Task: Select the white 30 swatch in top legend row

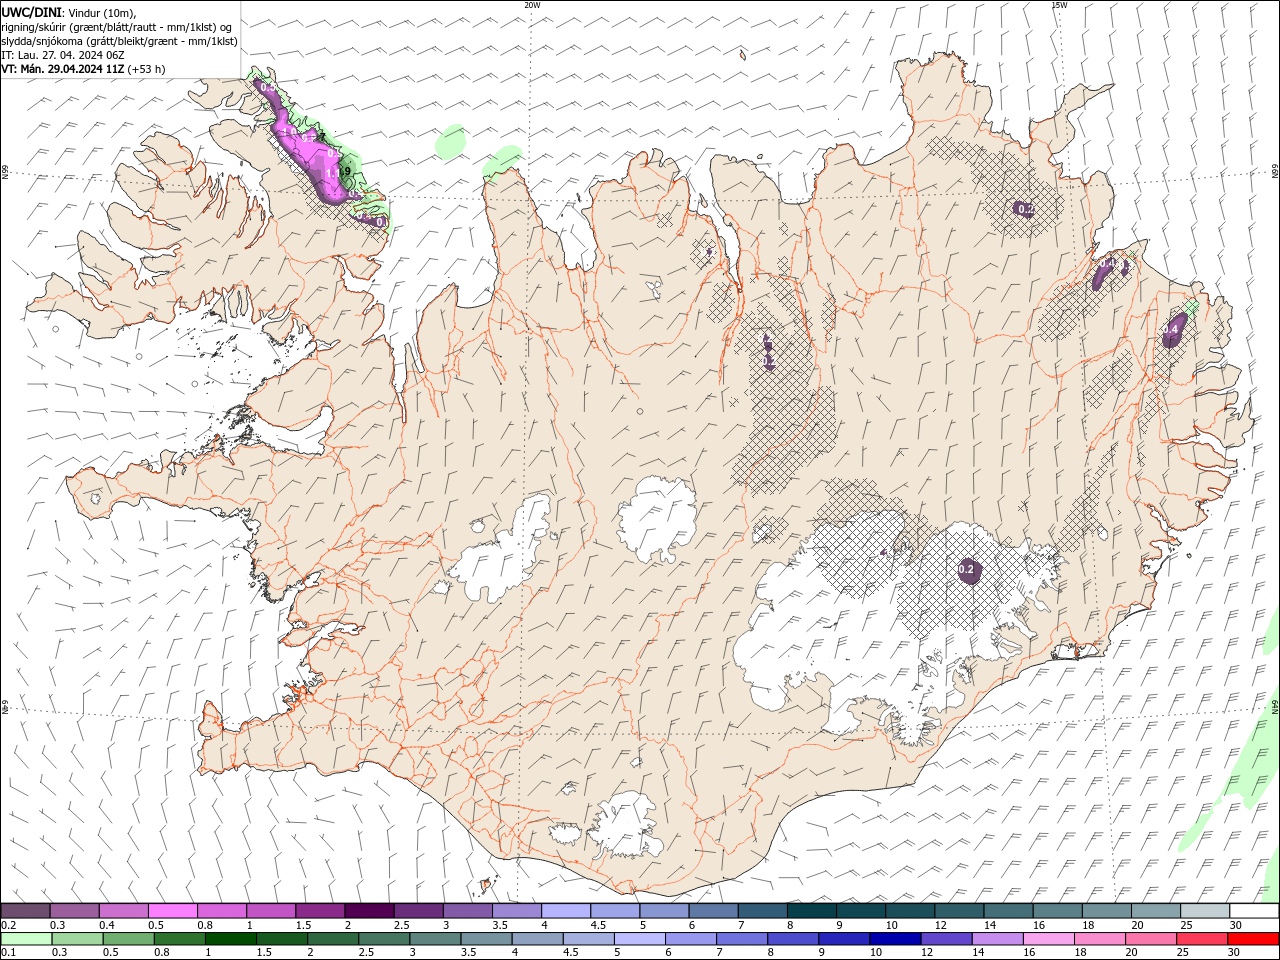Action: pyautogui.click(x=1254, y=910)
